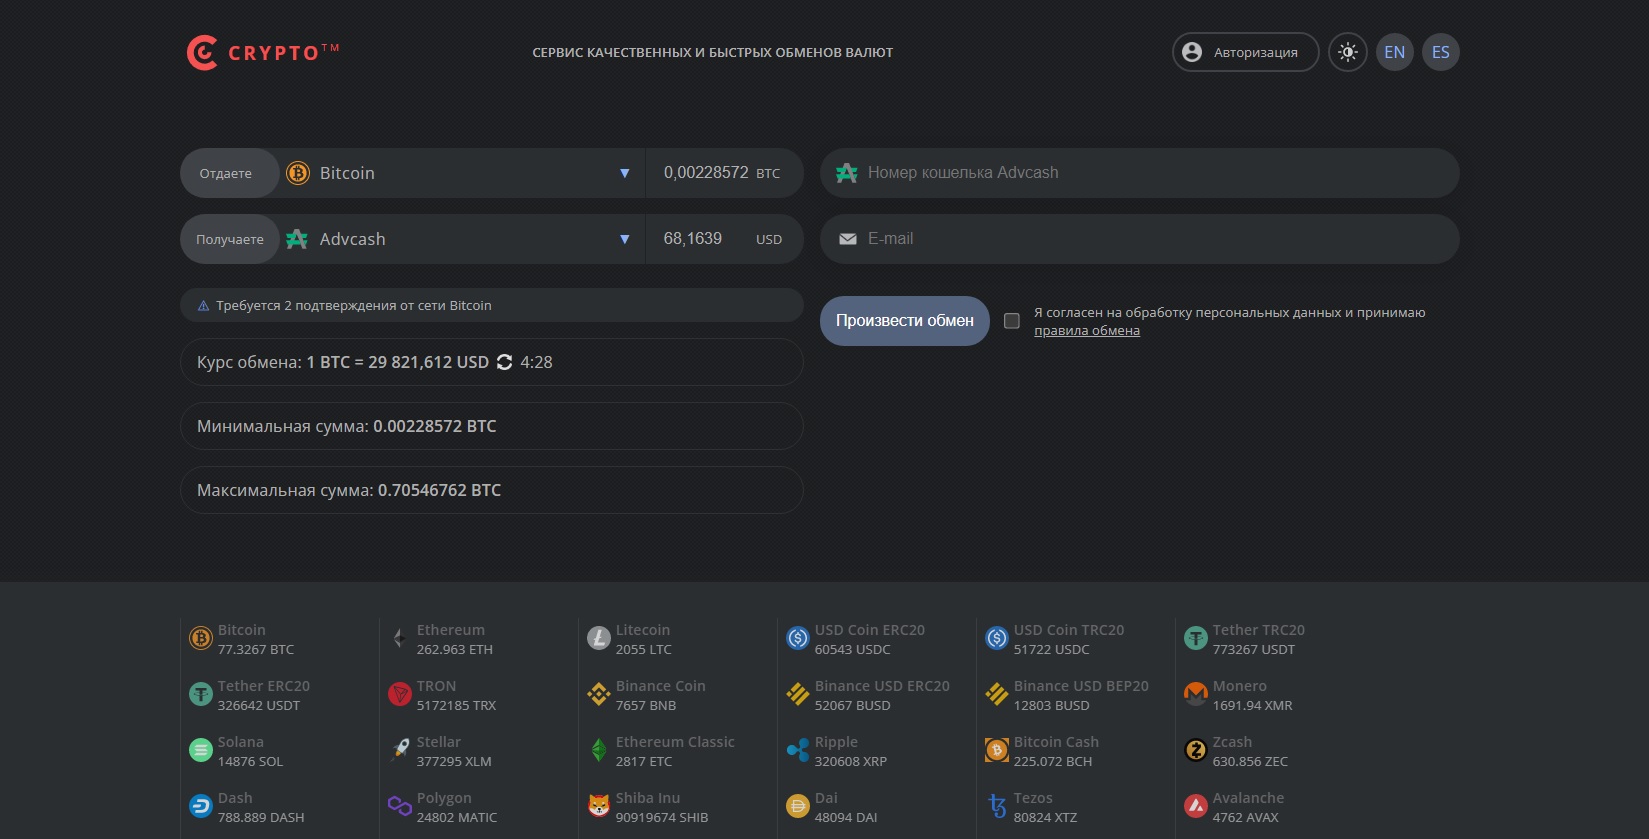Viewport: 1649px width, 839px height.
Task: Expand the Bitcoin give-currency dropdown arrow
Action: click(x=625, y=173)
